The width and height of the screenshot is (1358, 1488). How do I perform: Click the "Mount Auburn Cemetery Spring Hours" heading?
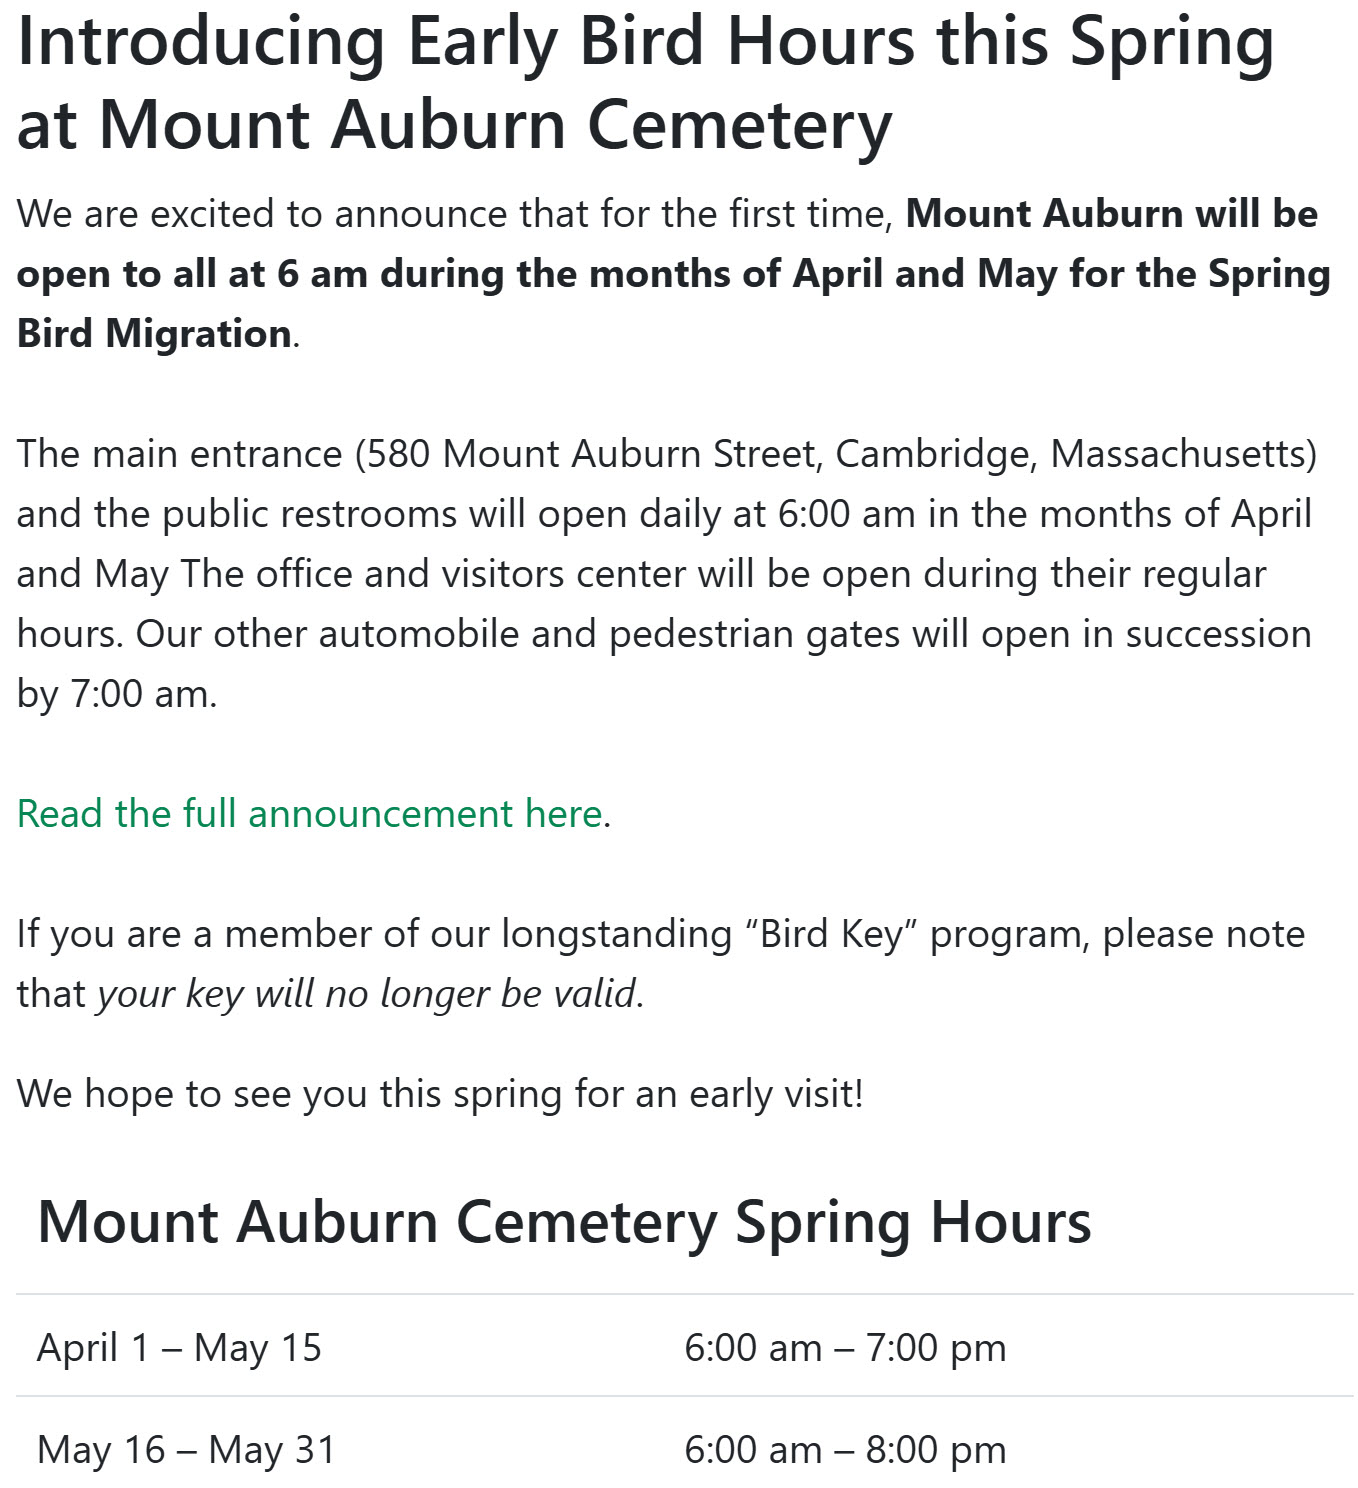coord(564,1222)
